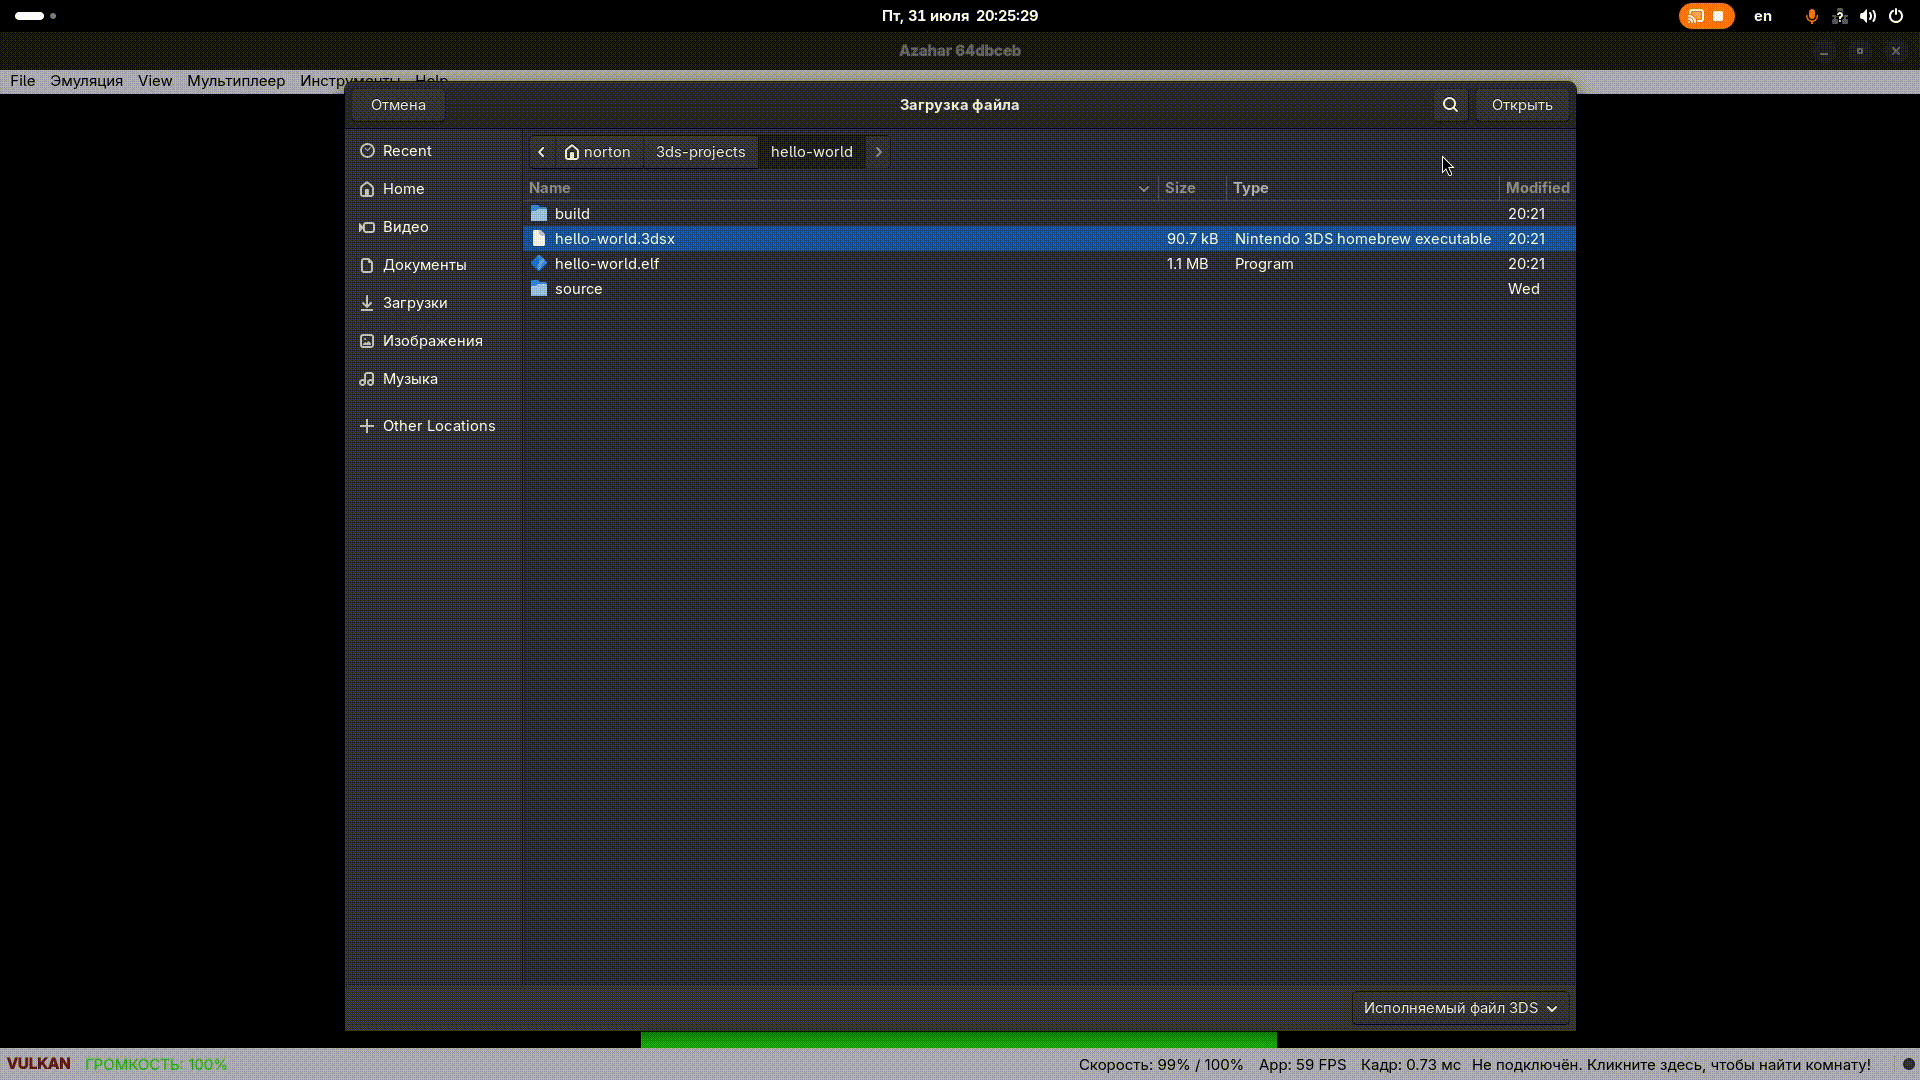
Task: Click the green progress bar below dialog
Action: pos(958,1040)
